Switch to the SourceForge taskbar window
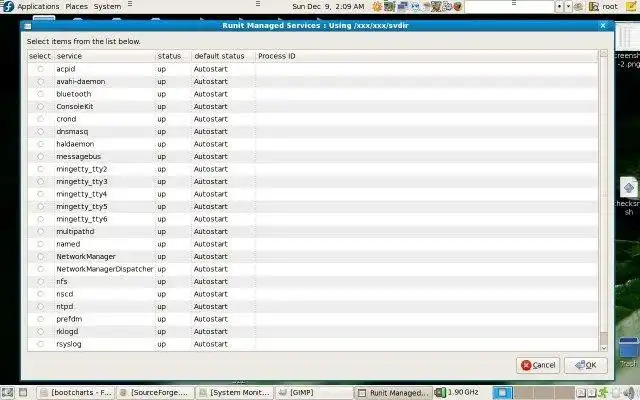The image size is (640, 400). 156,393
